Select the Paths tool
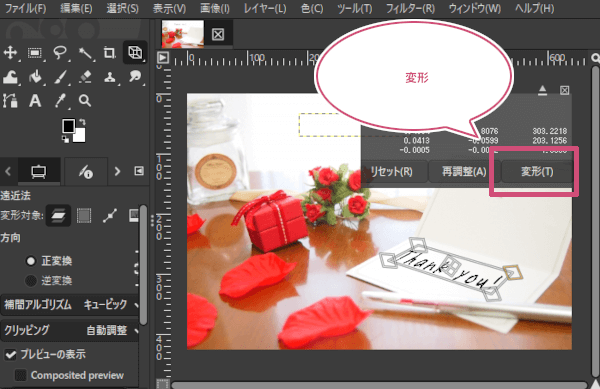Viewport: 600px width, 389px height. coord(10,101)
